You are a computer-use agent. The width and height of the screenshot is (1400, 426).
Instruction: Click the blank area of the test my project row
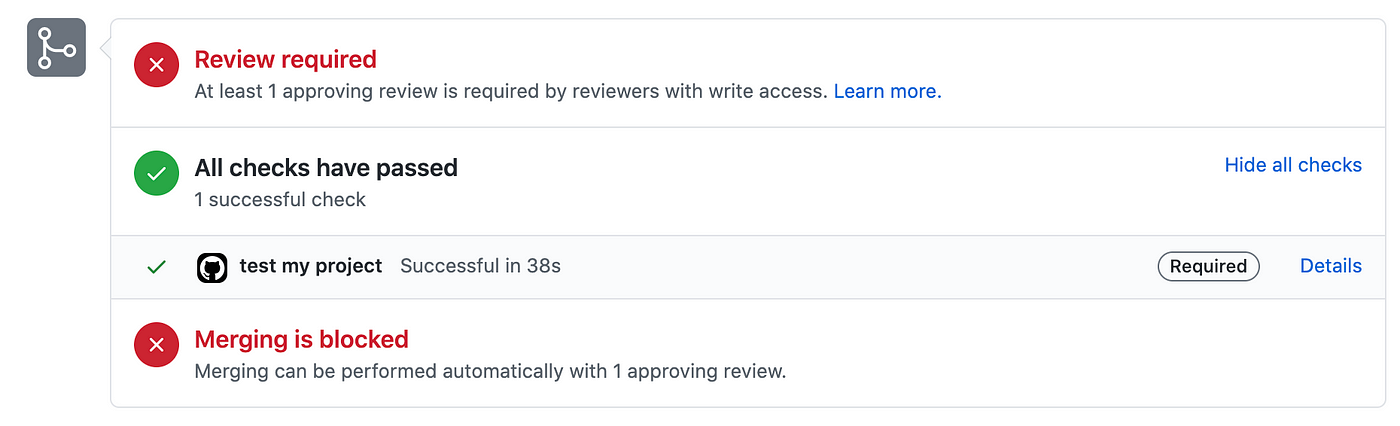tap(850, 267)
